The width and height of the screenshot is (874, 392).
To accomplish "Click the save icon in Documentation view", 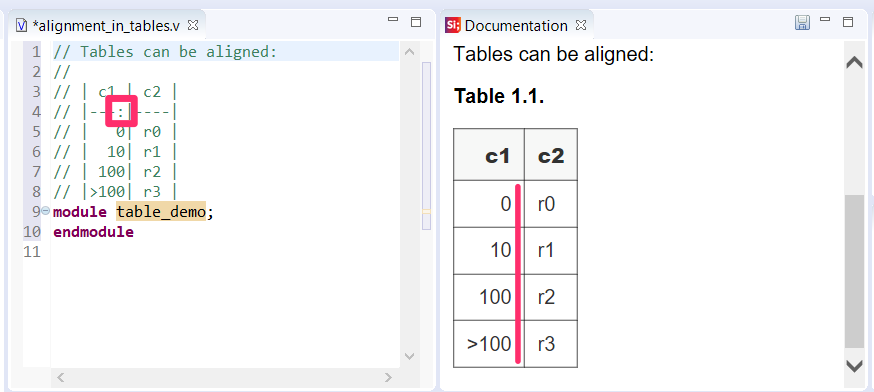I will [802, 23].
